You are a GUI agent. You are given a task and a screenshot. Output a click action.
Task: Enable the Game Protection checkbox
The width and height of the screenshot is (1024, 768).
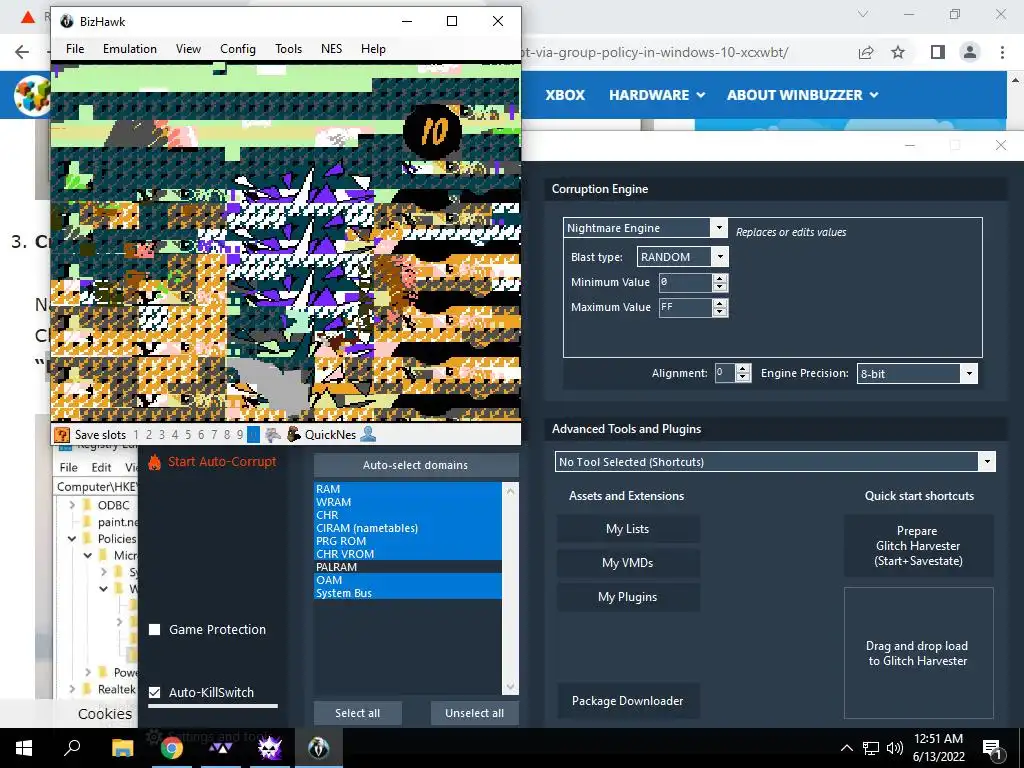[155, 630]
